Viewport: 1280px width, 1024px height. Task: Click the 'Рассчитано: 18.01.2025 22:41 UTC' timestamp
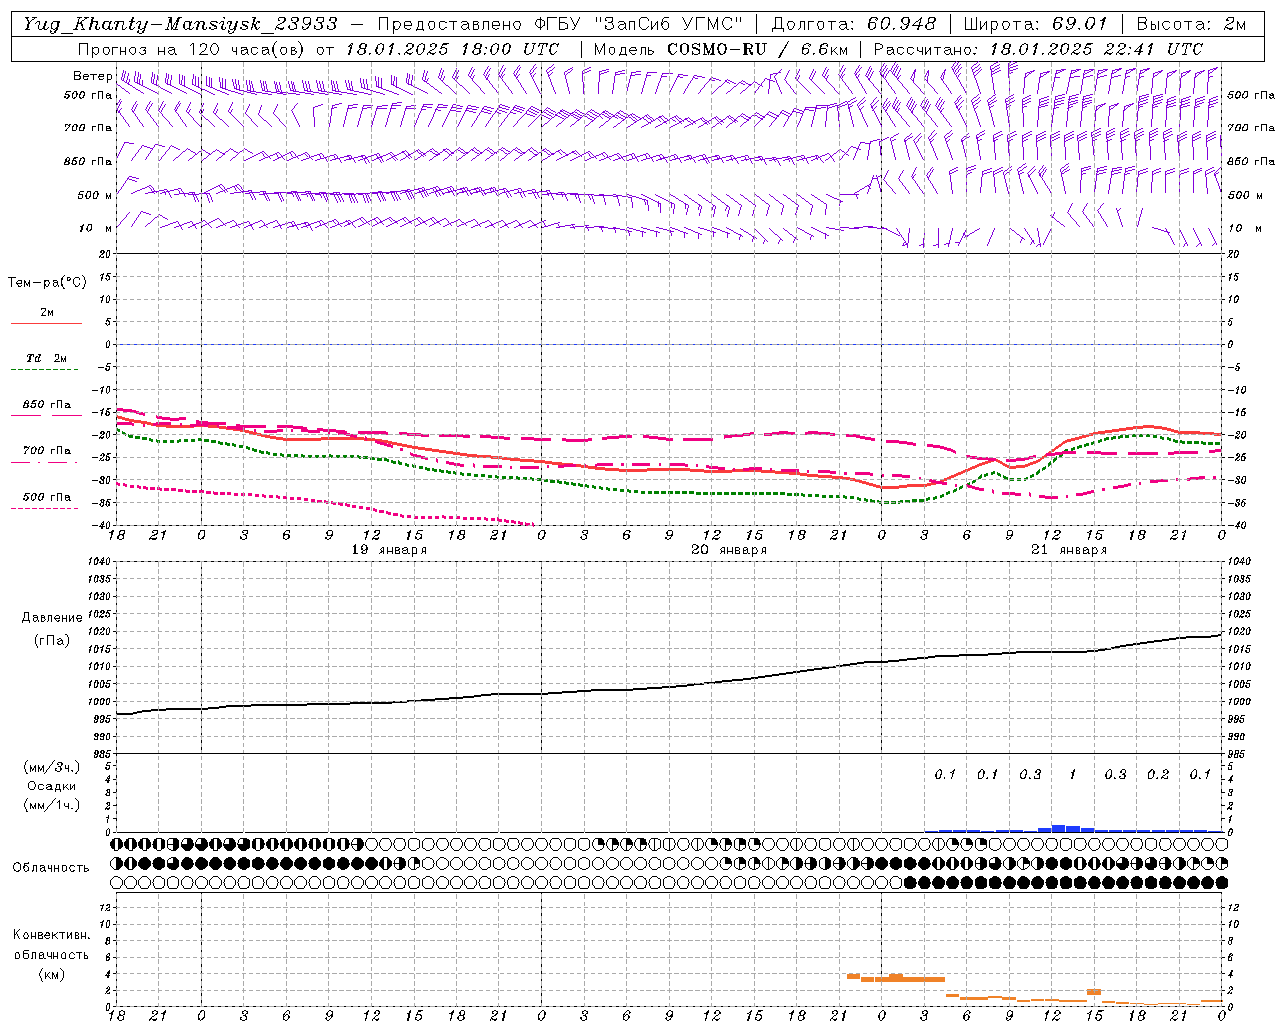[x=1038, y=49]
